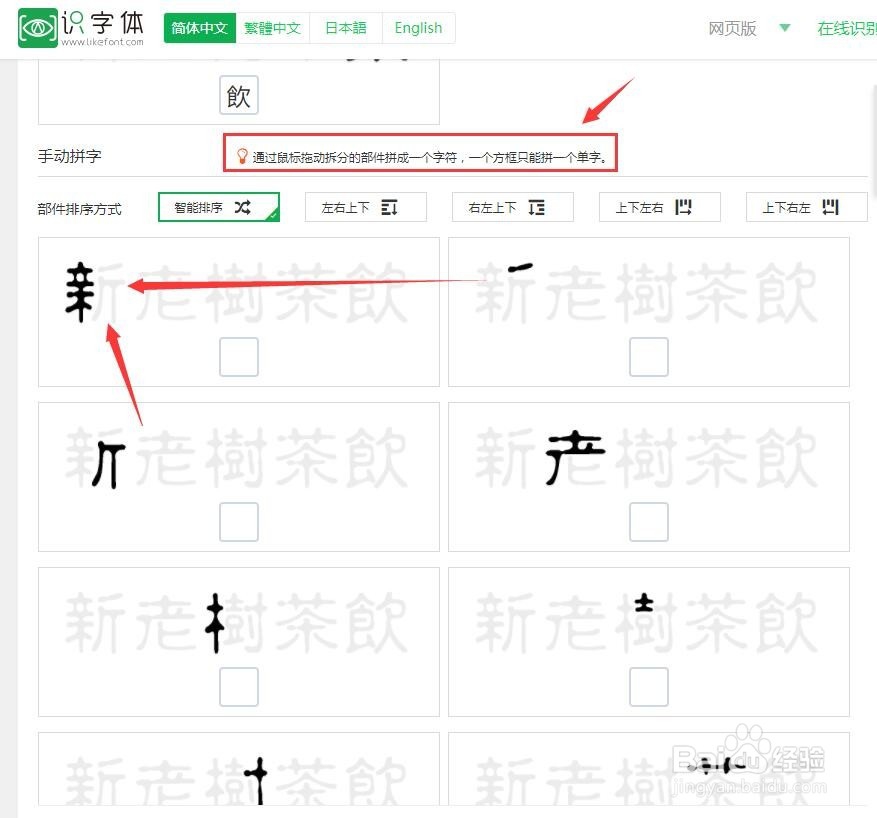Click the 飲 character box
This screenshot has height=818, width=877.
239,96
